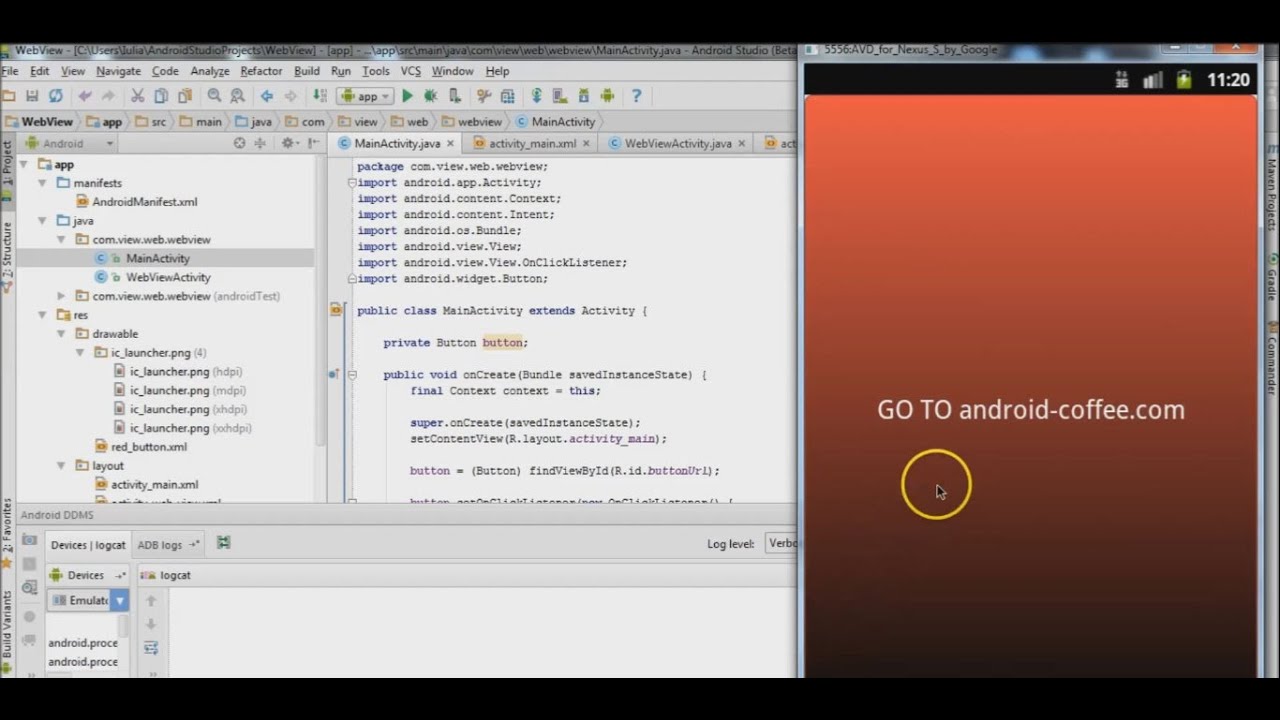Open the Log level Verbose dropdown
The width and height of the screenshot is (1280, 720).
tap(781, 543)
